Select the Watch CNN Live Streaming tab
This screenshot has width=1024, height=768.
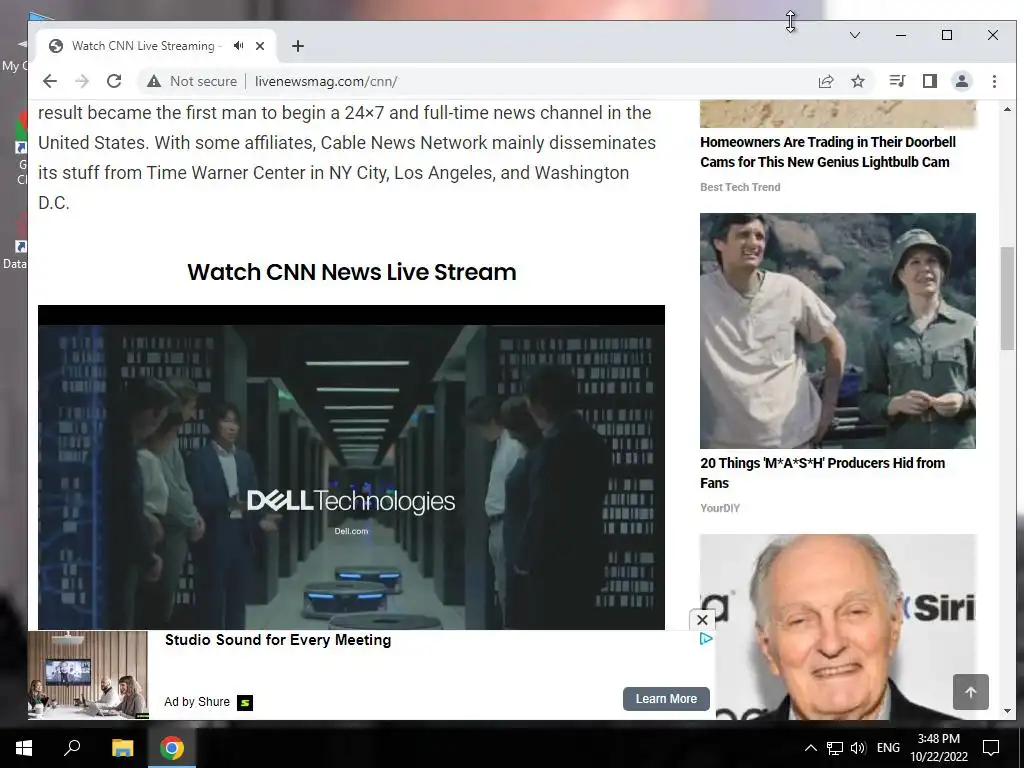pyautogui.click(x=143, y=46)
